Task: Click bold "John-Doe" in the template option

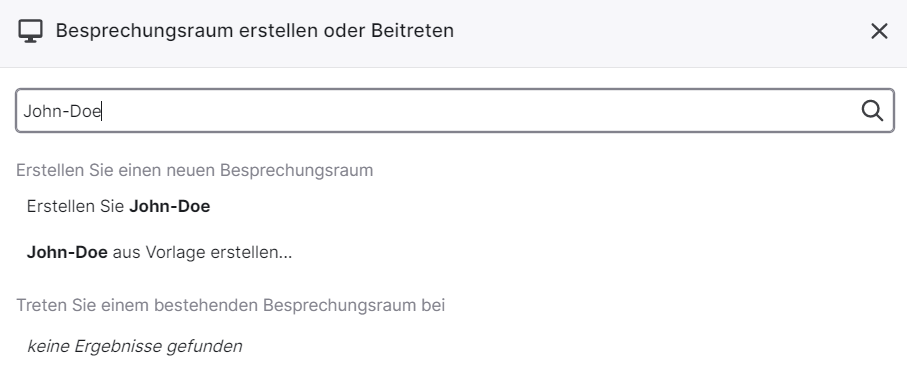Action: pyautogui.click(x=67, y=252)
